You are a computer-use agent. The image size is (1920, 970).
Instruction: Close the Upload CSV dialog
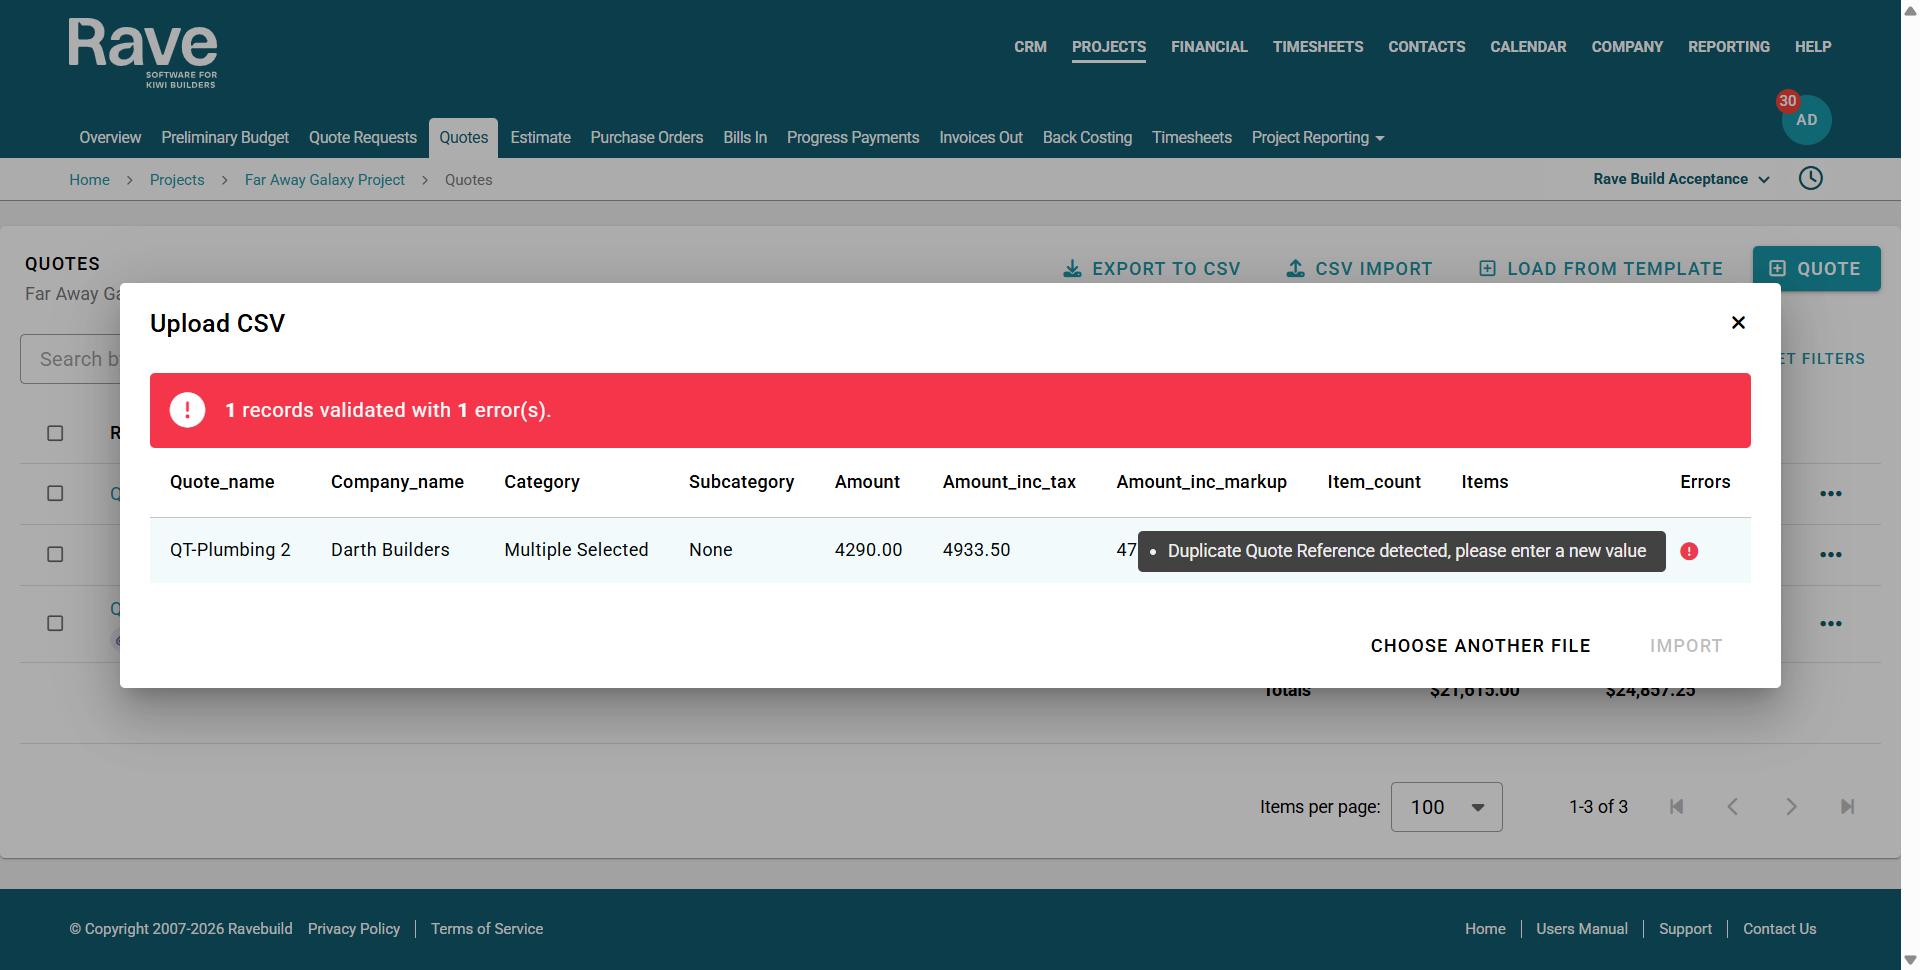click(x=1738, y=323)
